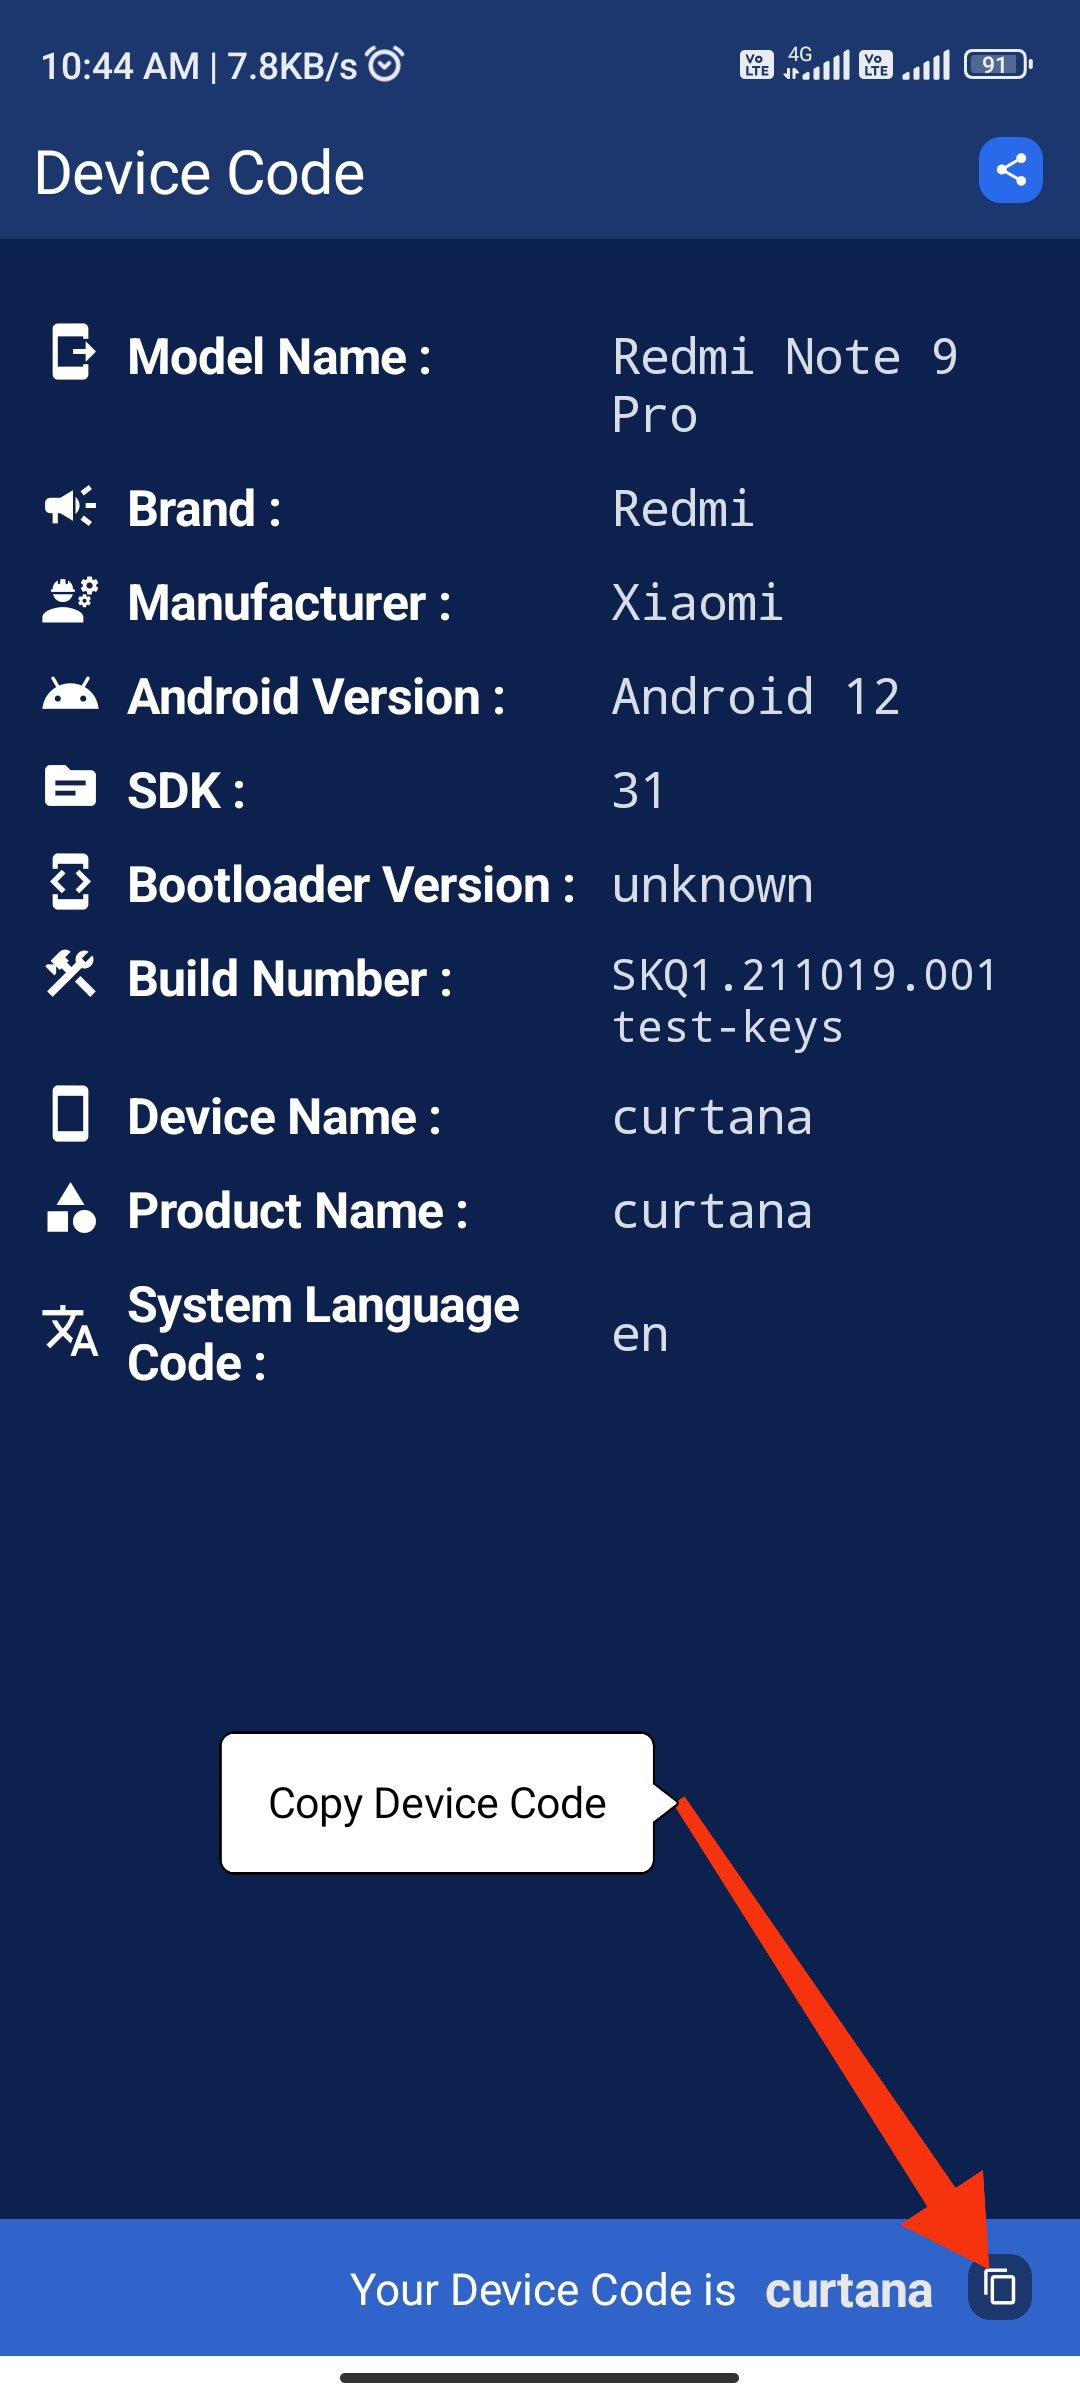
Task: Select the 'unknown' bootloader value
Action: [x=713, y=885]
